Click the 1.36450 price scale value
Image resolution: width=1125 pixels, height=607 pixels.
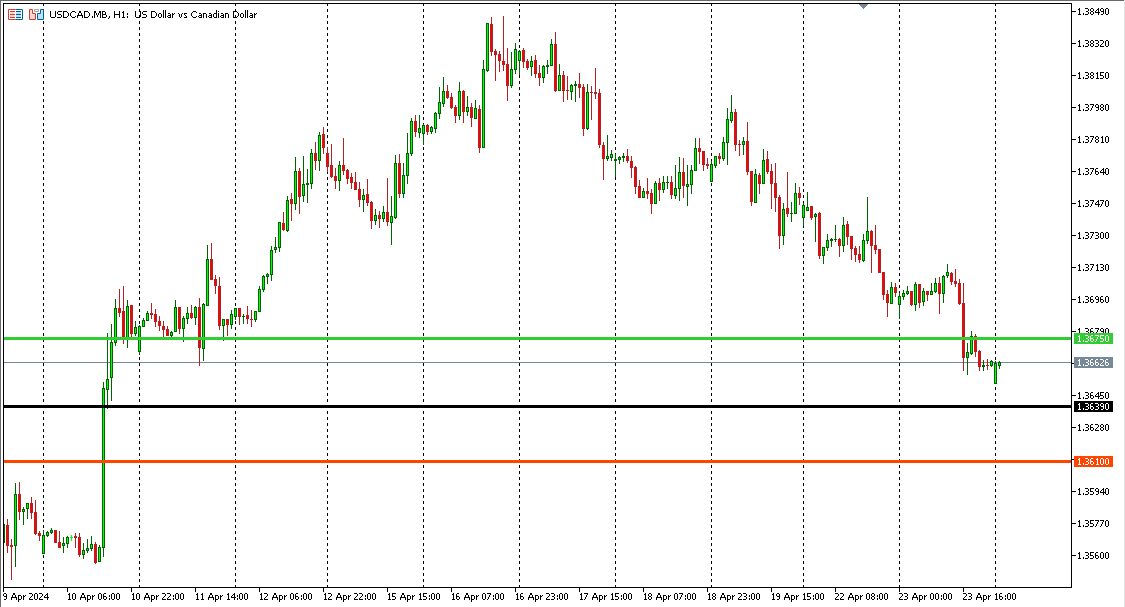[1093, 395]
